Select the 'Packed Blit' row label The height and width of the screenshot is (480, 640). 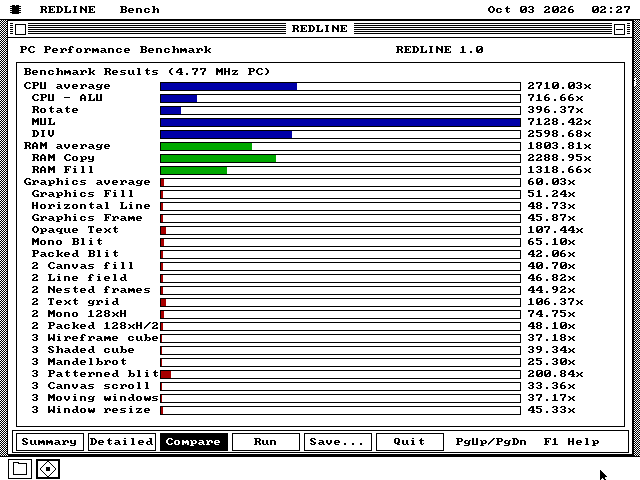click(75, 254)
